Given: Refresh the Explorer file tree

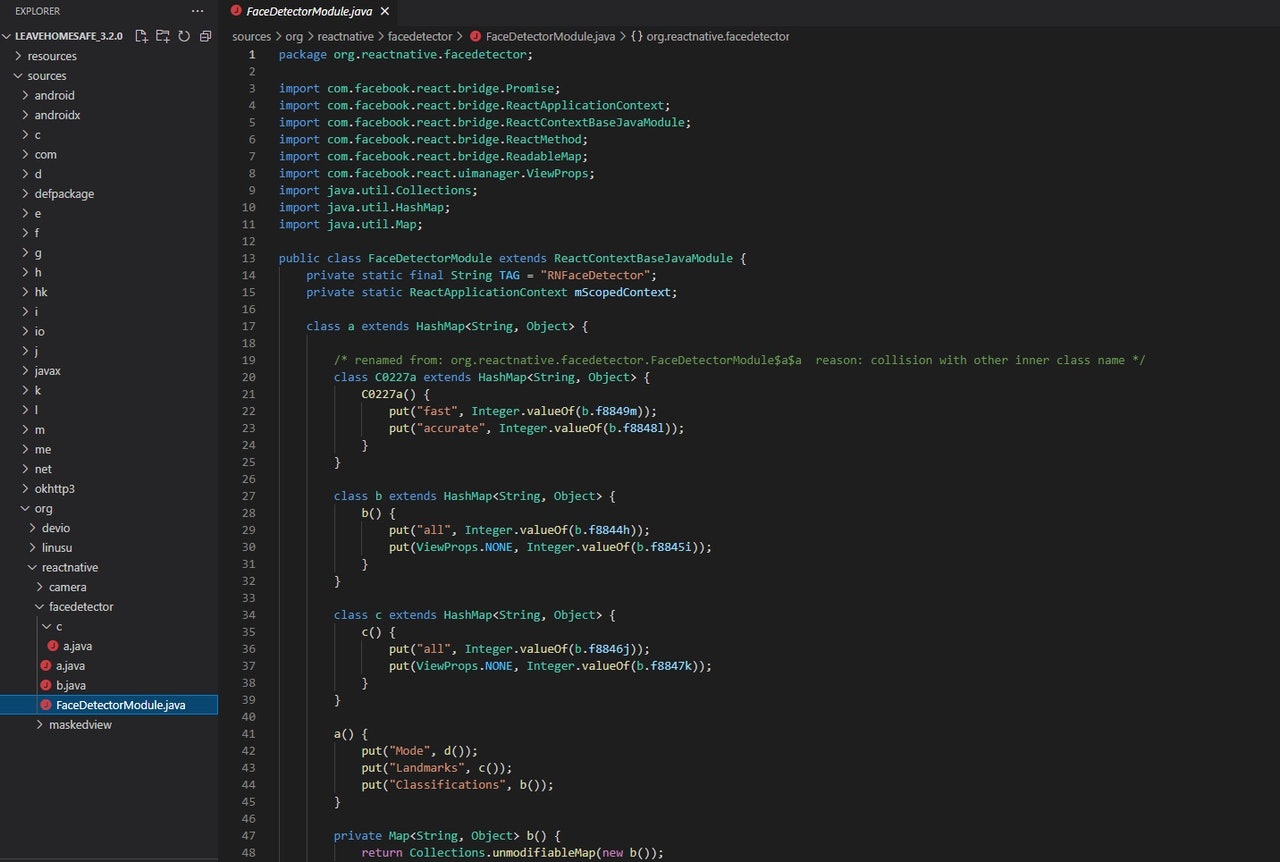Looking at the screenshot, I should pyautogui.click(x=184, y=36).
